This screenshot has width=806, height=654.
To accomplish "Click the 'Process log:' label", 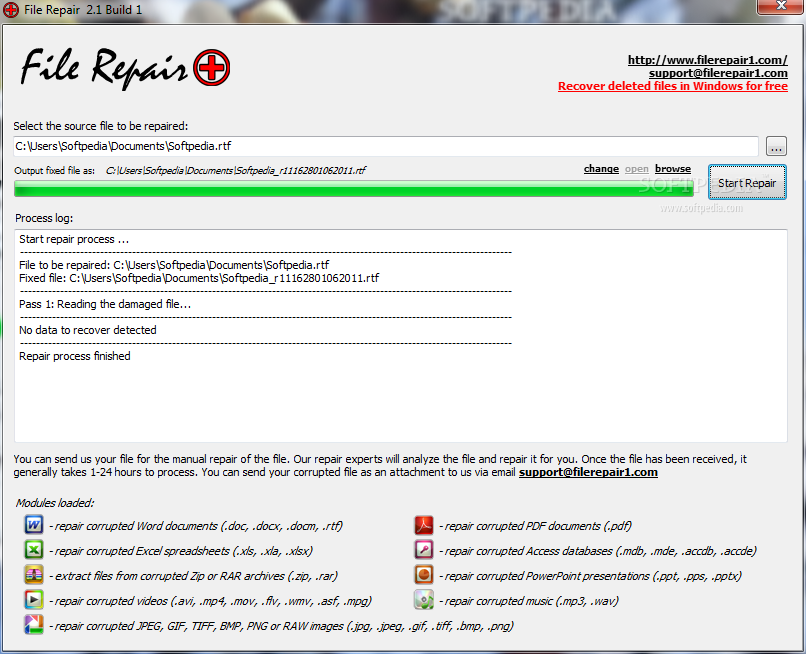I will [44, 218].
